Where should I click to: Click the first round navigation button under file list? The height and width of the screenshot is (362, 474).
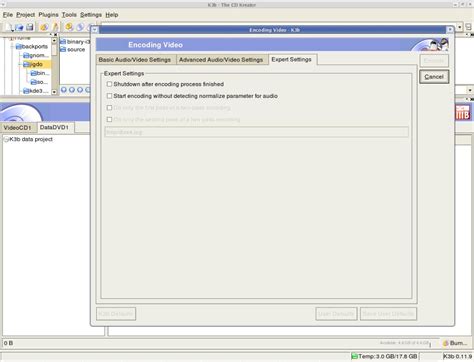(64, 90)
